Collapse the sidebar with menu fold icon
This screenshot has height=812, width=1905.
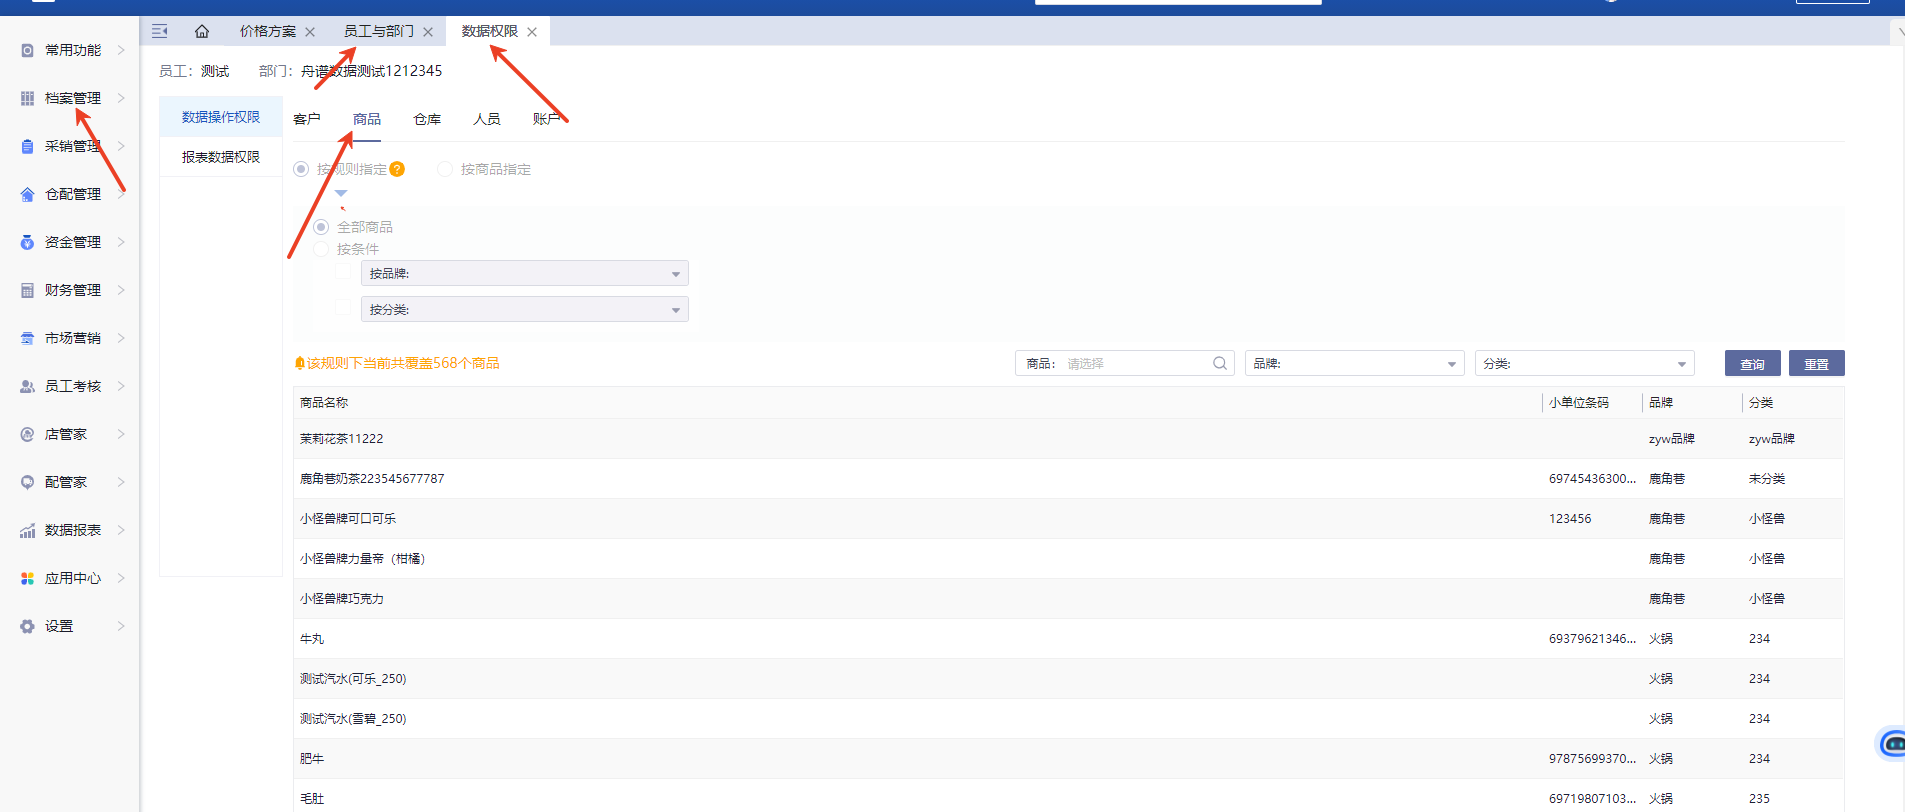(159, 31)
